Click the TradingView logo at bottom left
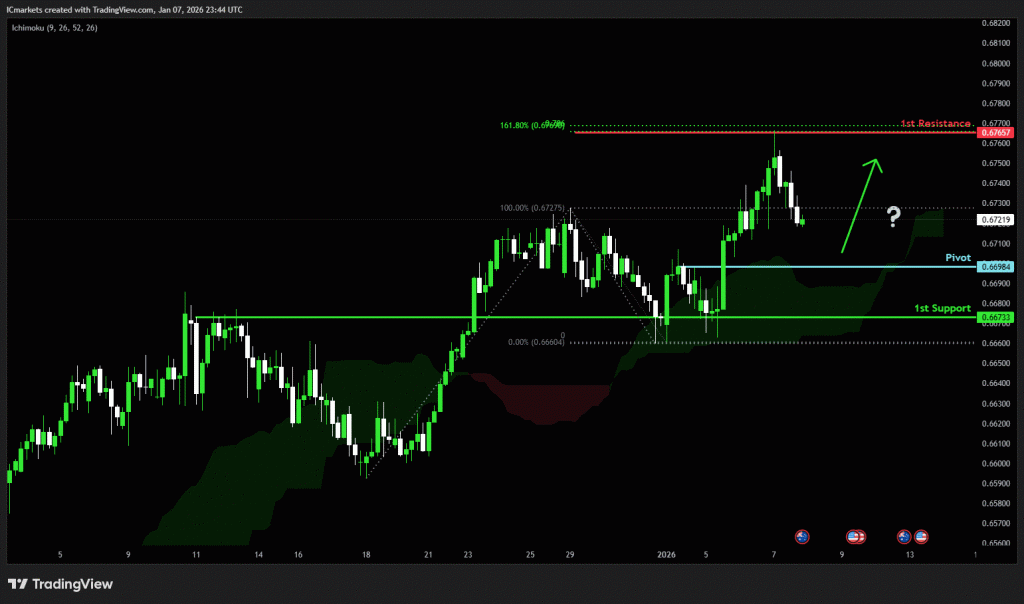1024x604 pixels. 61,584
